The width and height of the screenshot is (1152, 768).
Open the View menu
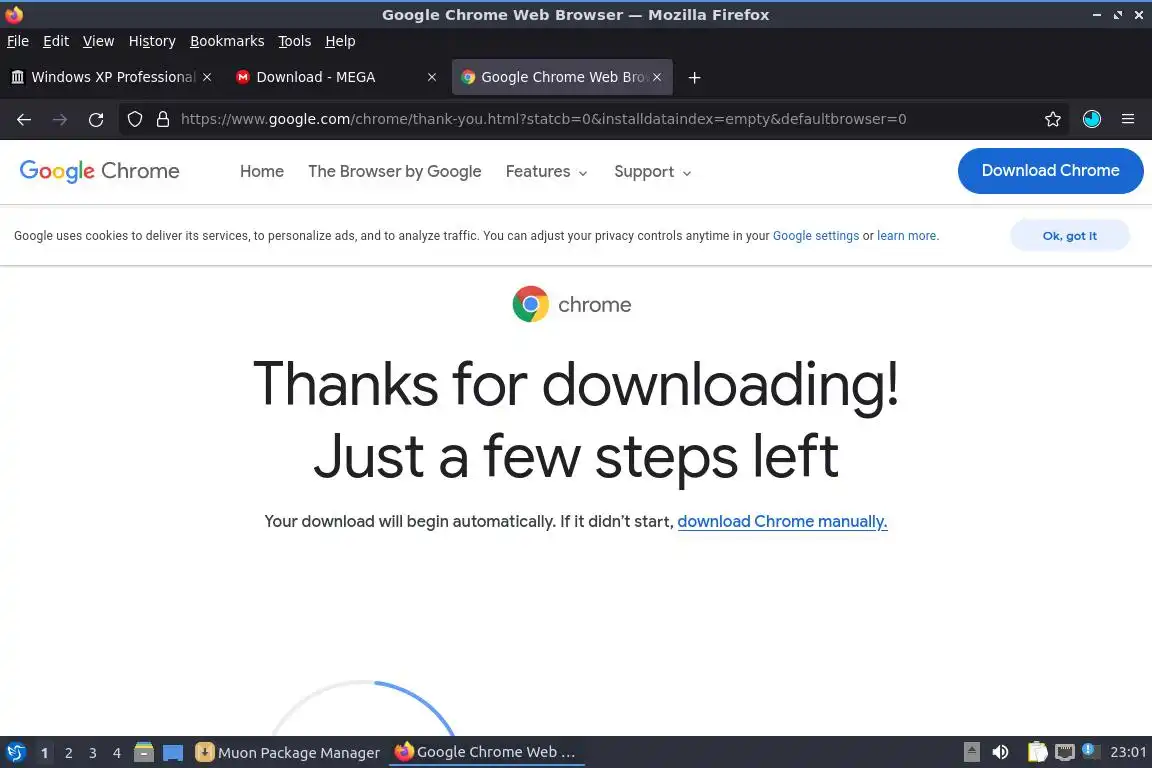(x=98, y=41)
